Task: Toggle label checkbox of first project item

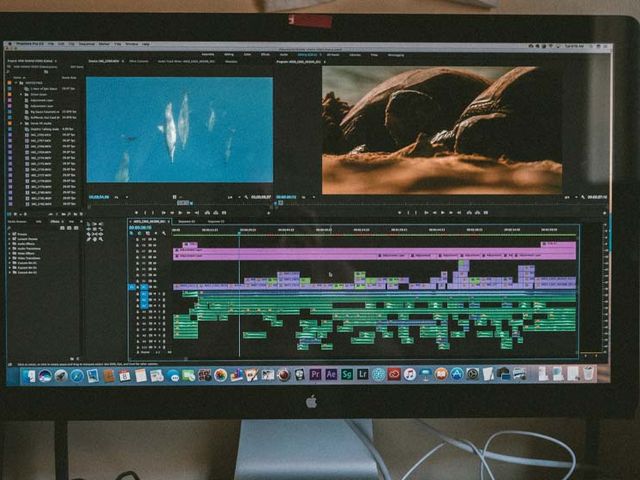Action: pos(9,82)
